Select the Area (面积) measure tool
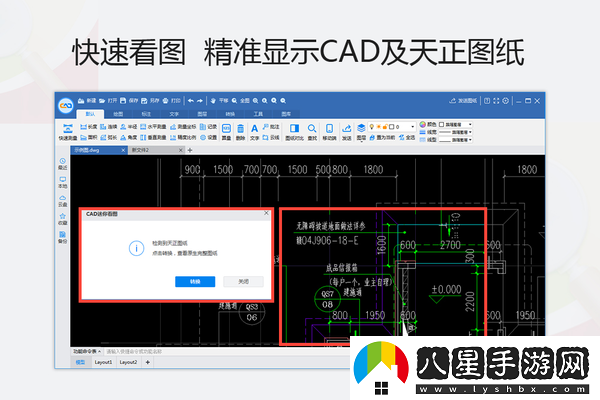The width and height of the screenshot is (600, 400). tap(88, 137)
